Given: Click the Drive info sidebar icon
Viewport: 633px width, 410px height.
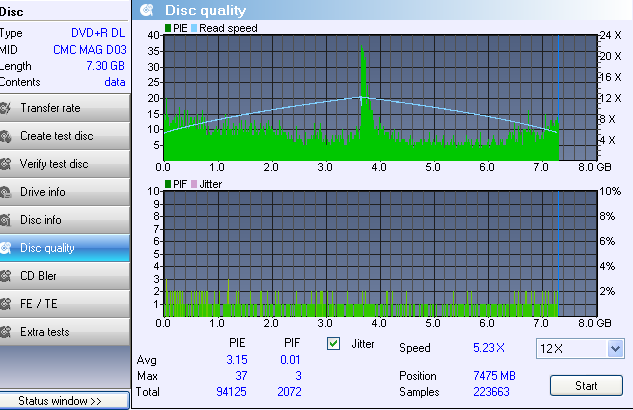Looking at the screenshot, I should coord(8,192).
